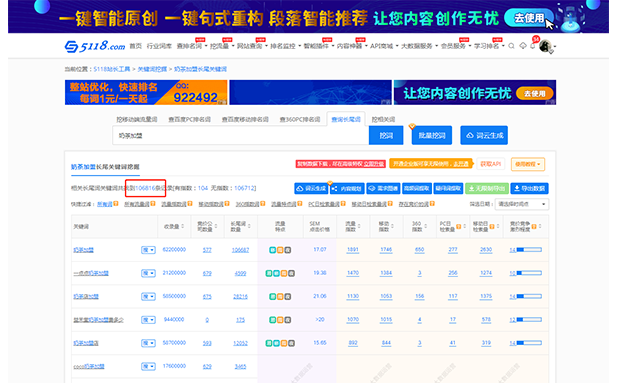
Task: Switch to the 查百度移动排名词 tab
Action: click(245, 119)
